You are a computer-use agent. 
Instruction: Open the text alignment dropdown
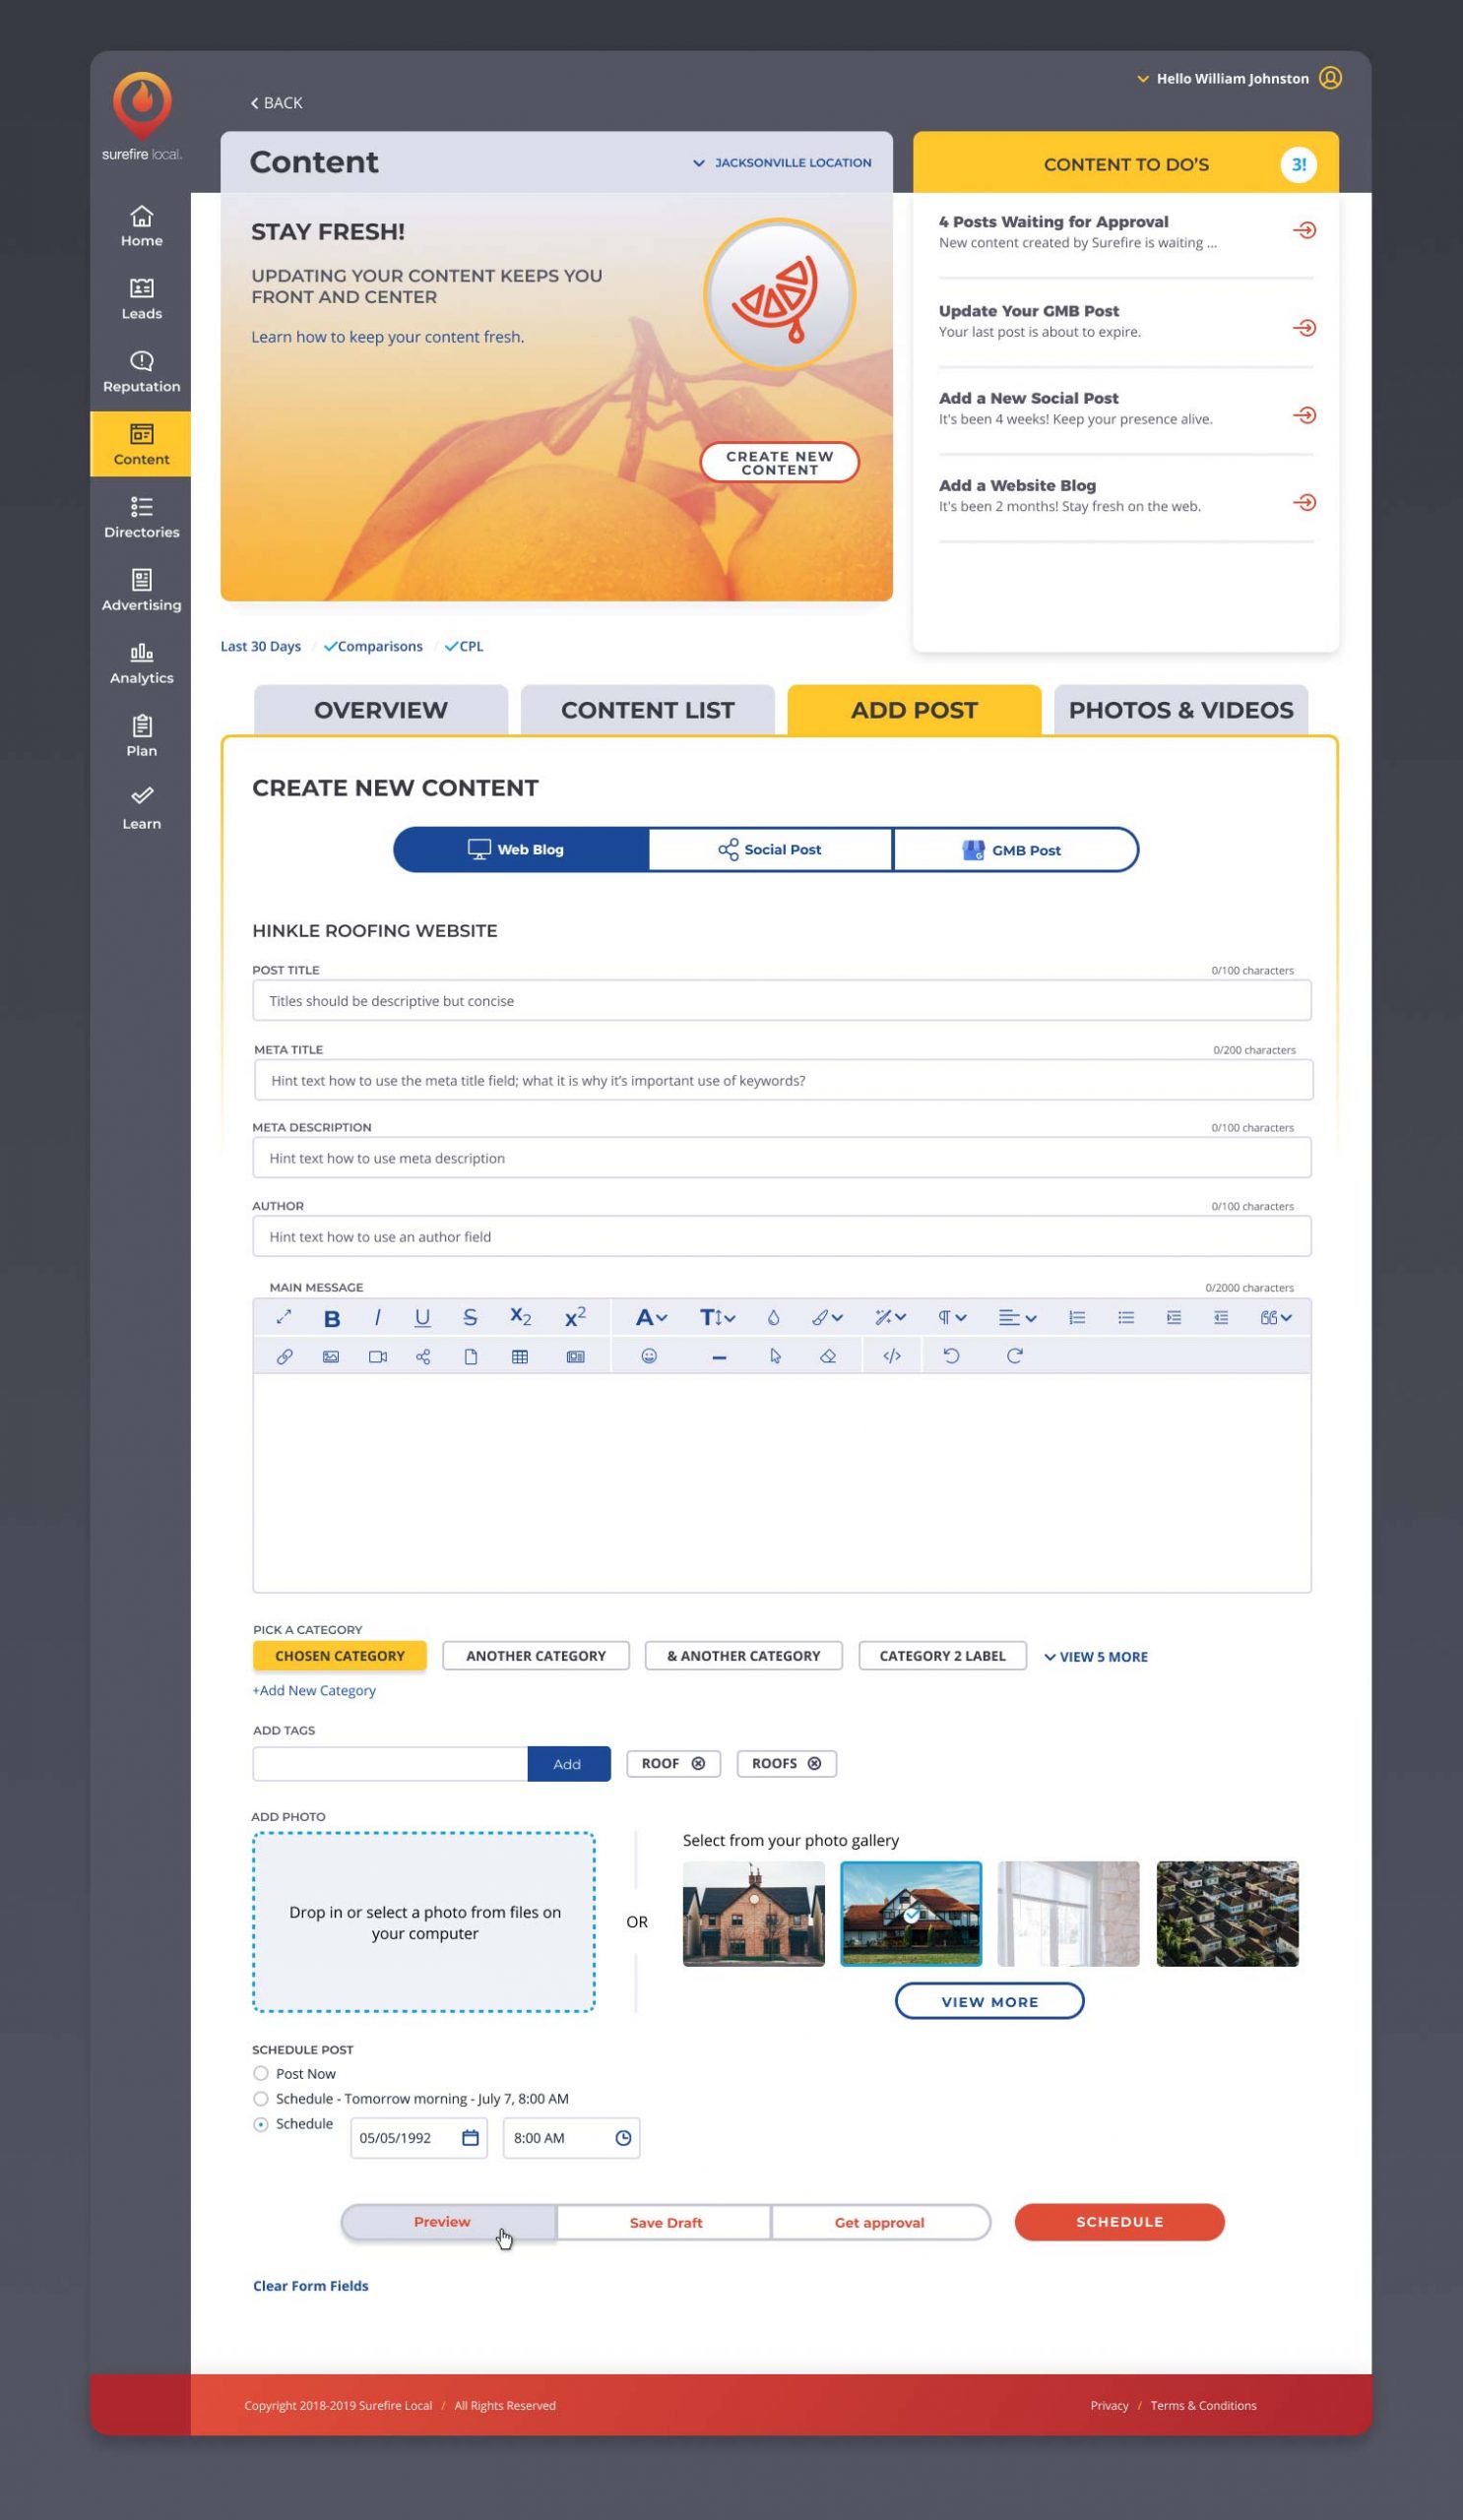(x=1017, y=1318)
